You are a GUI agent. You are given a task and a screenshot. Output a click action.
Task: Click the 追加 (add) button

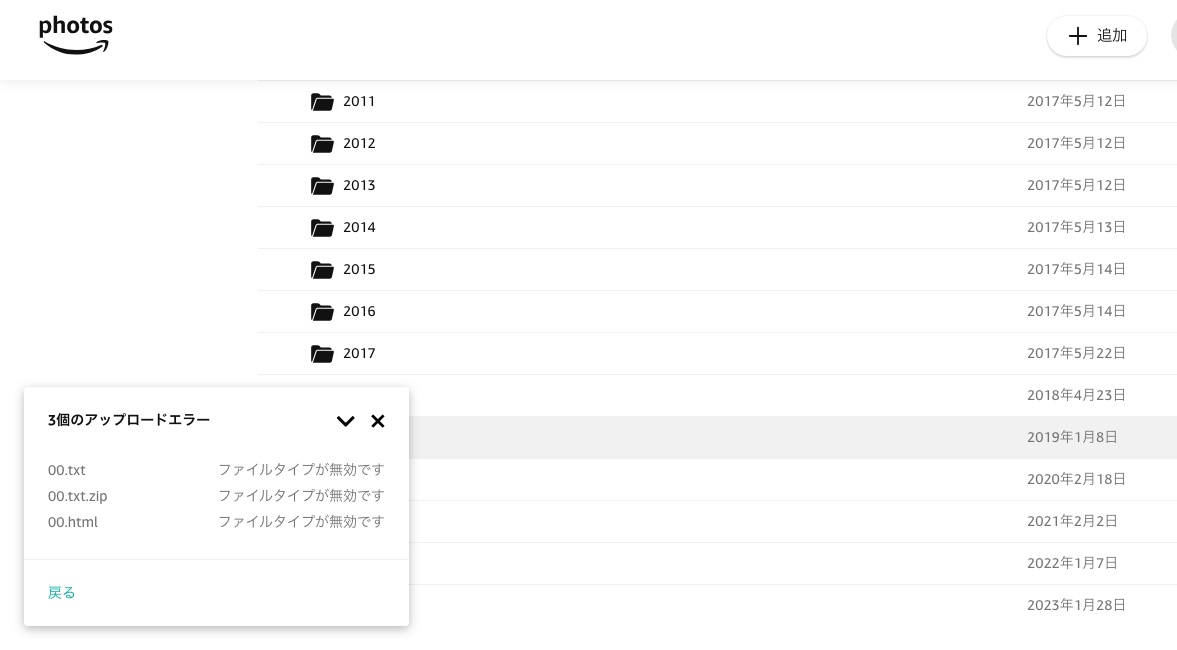(x=1096, y=36)
